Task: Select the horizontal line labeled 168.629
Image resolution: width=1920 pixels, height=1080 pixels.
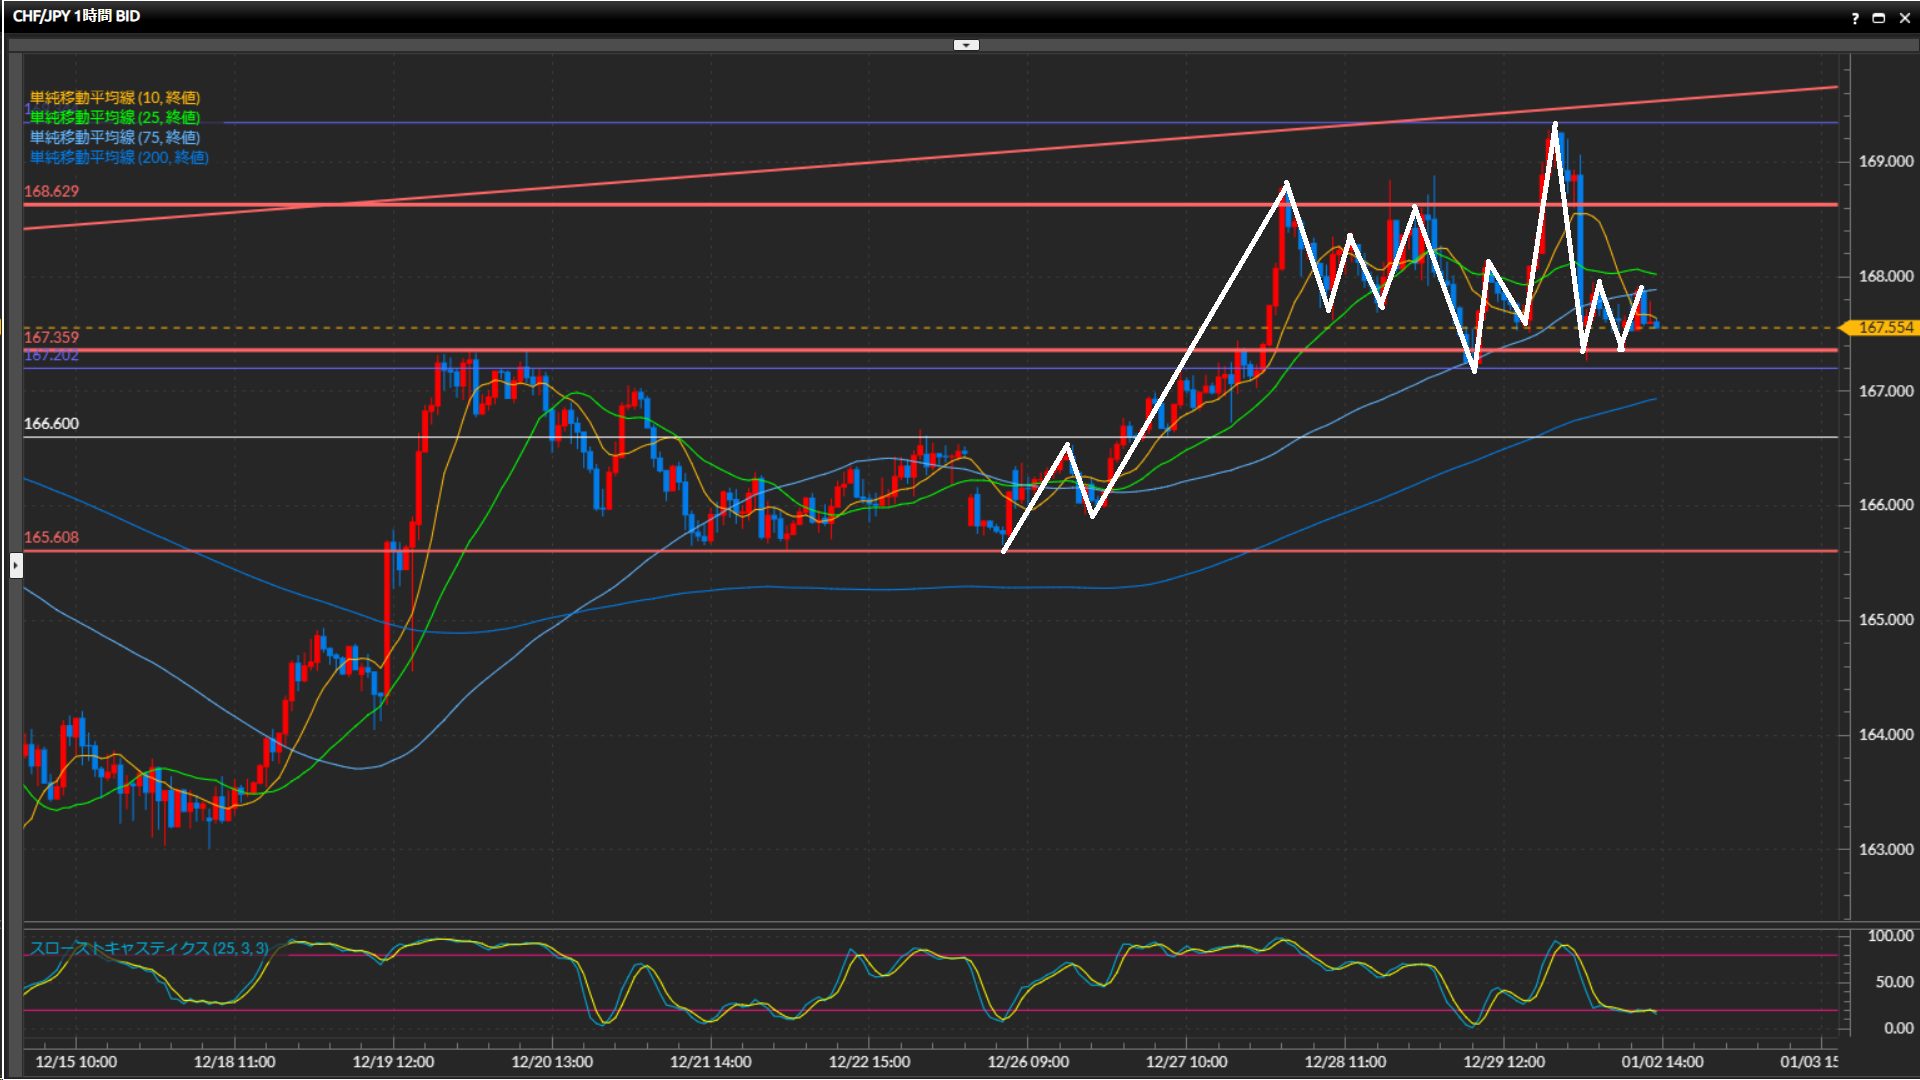Action: (x=700, y=204)
